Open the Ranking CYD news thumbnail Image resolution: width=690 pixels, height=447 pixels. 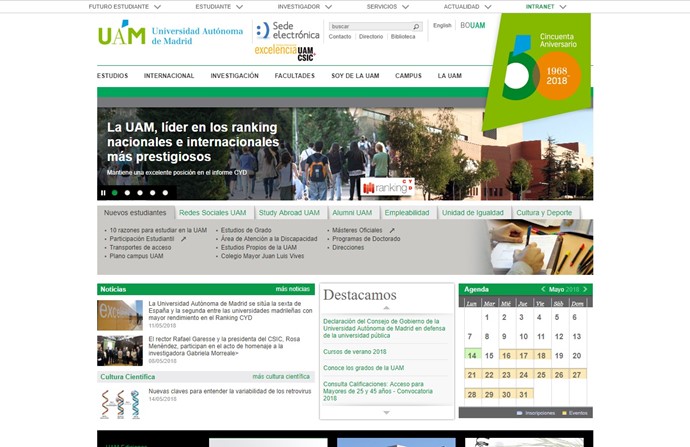pyautogui.click(x=120, y=315)
